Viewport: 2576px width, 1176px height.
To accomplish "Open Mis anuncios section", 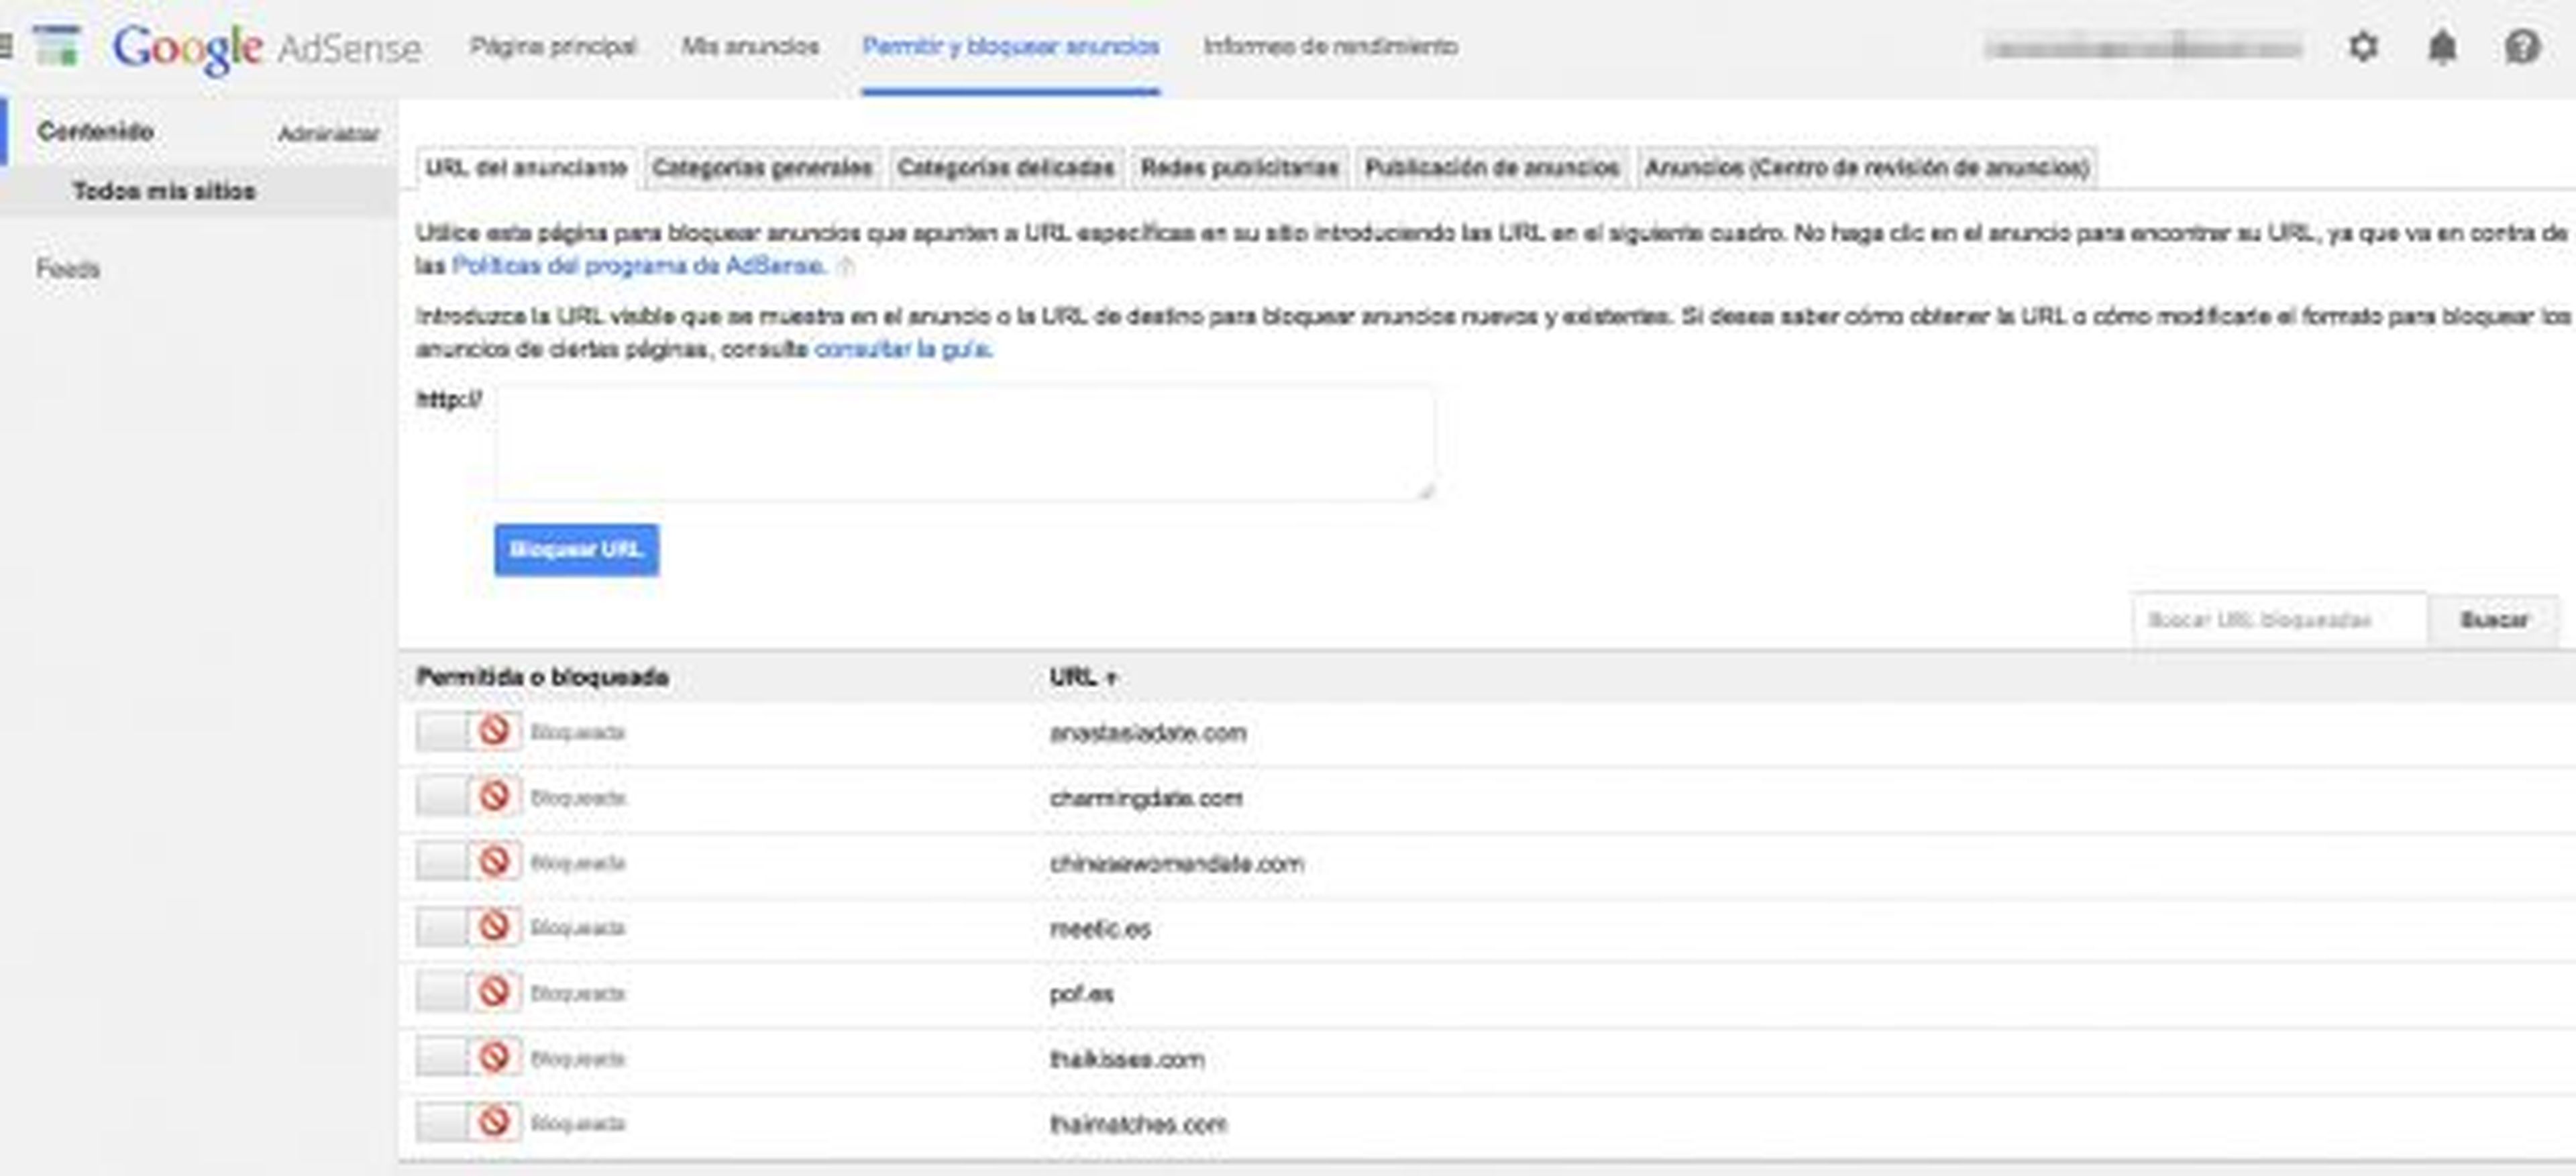I will point(750,46).
